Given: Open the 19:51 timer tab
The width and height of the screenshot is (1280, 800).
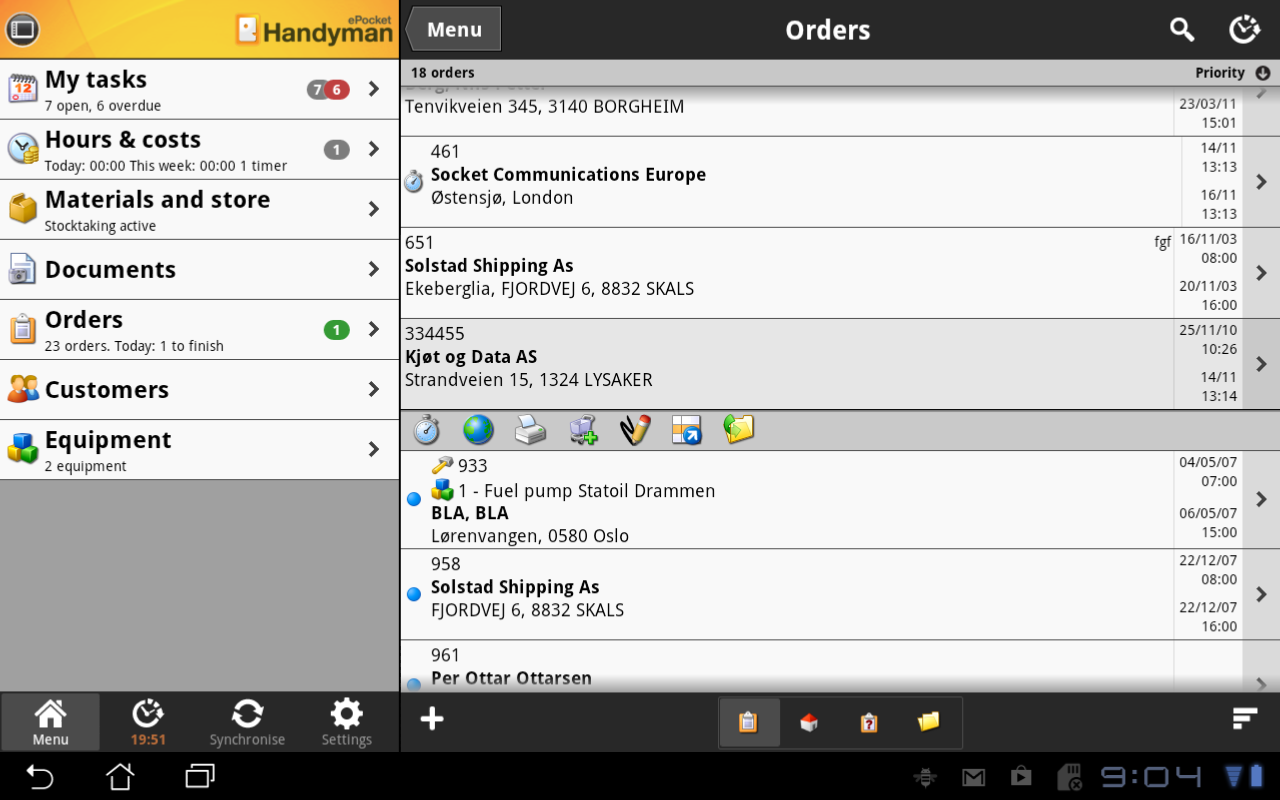Looking at the screenshot, I should [x=148, y=722].
